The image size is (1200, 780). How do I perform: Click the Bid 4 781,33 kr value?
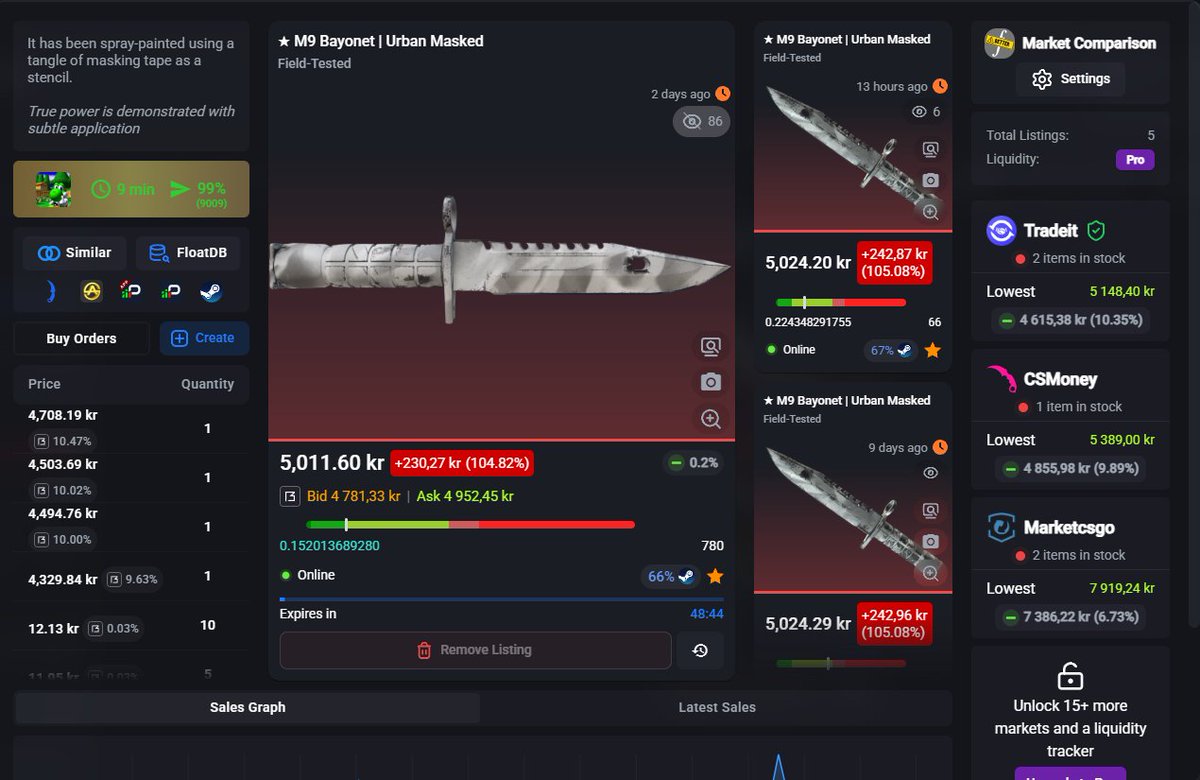pyautogui.click(x=353, y=496)
